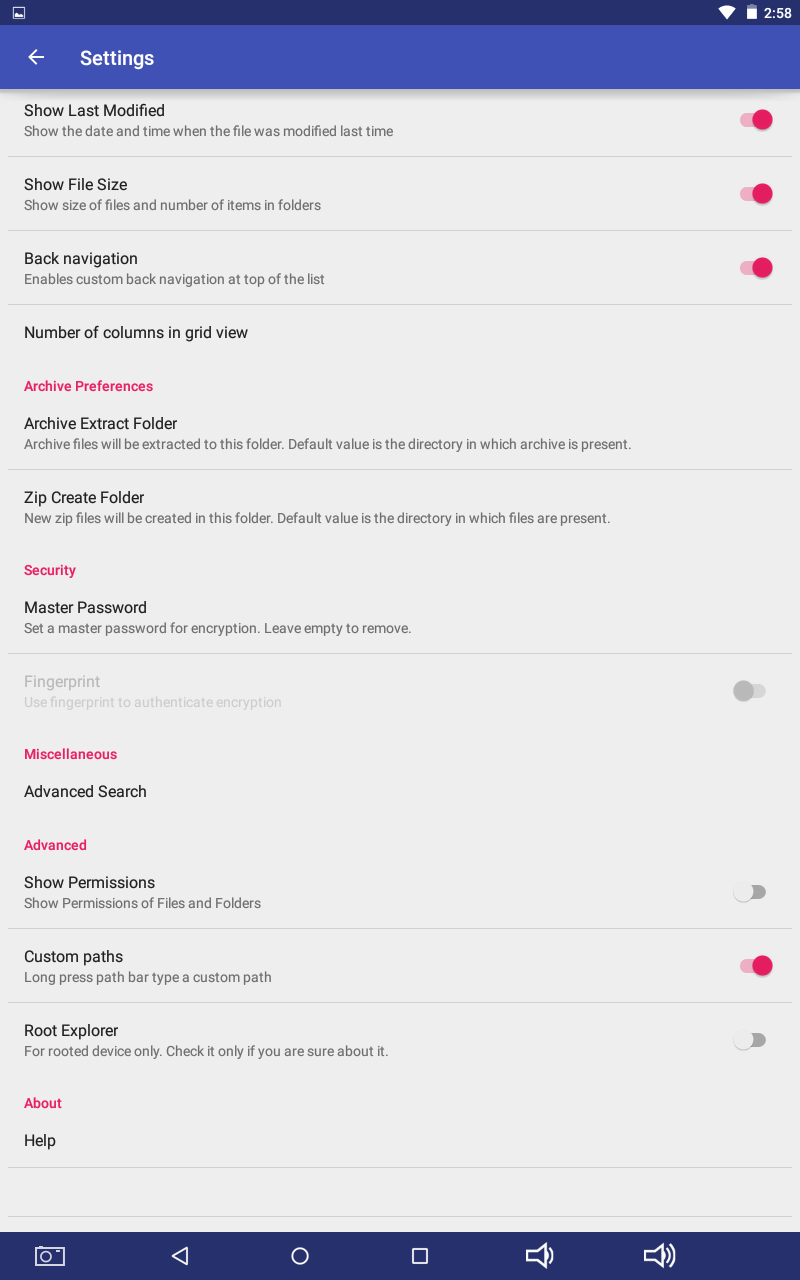
Task: Enable the Root Explorer switch
Action: coord(750,1040)
